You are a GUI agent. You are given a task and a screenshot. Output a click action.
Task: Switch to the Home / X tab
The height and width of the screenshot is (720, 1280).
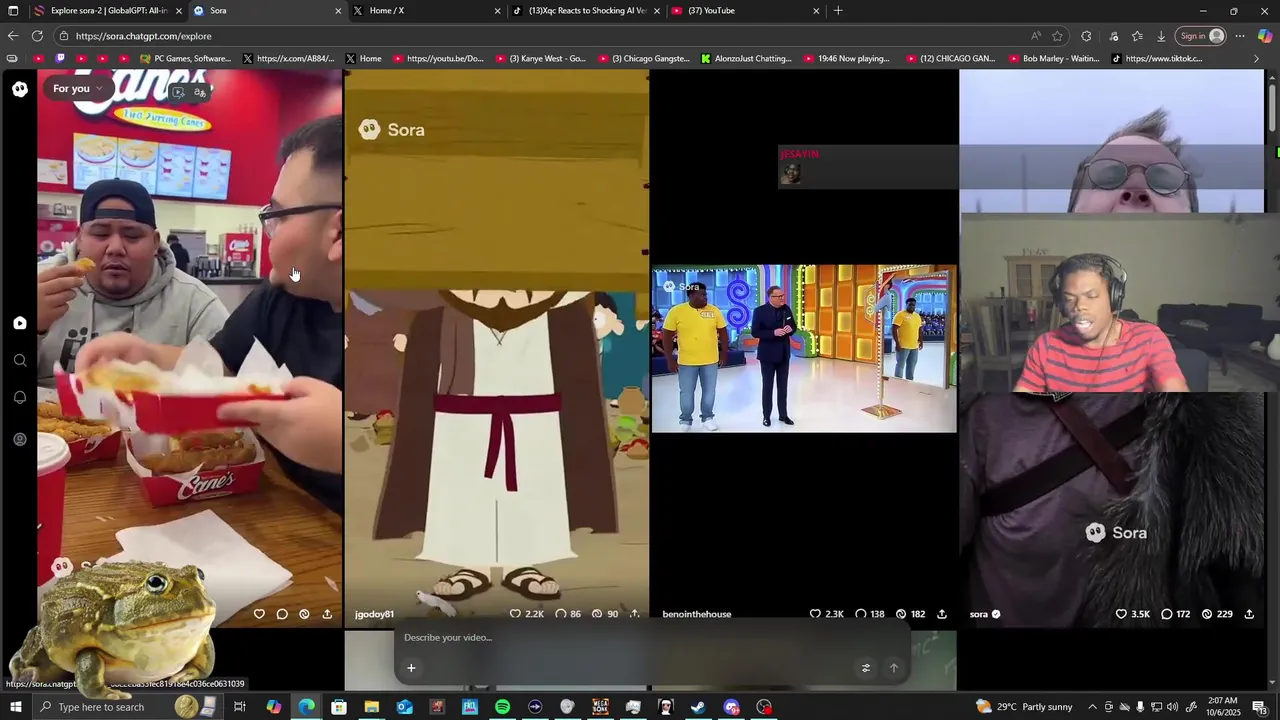pyautogui.click(x=427, y=11)
